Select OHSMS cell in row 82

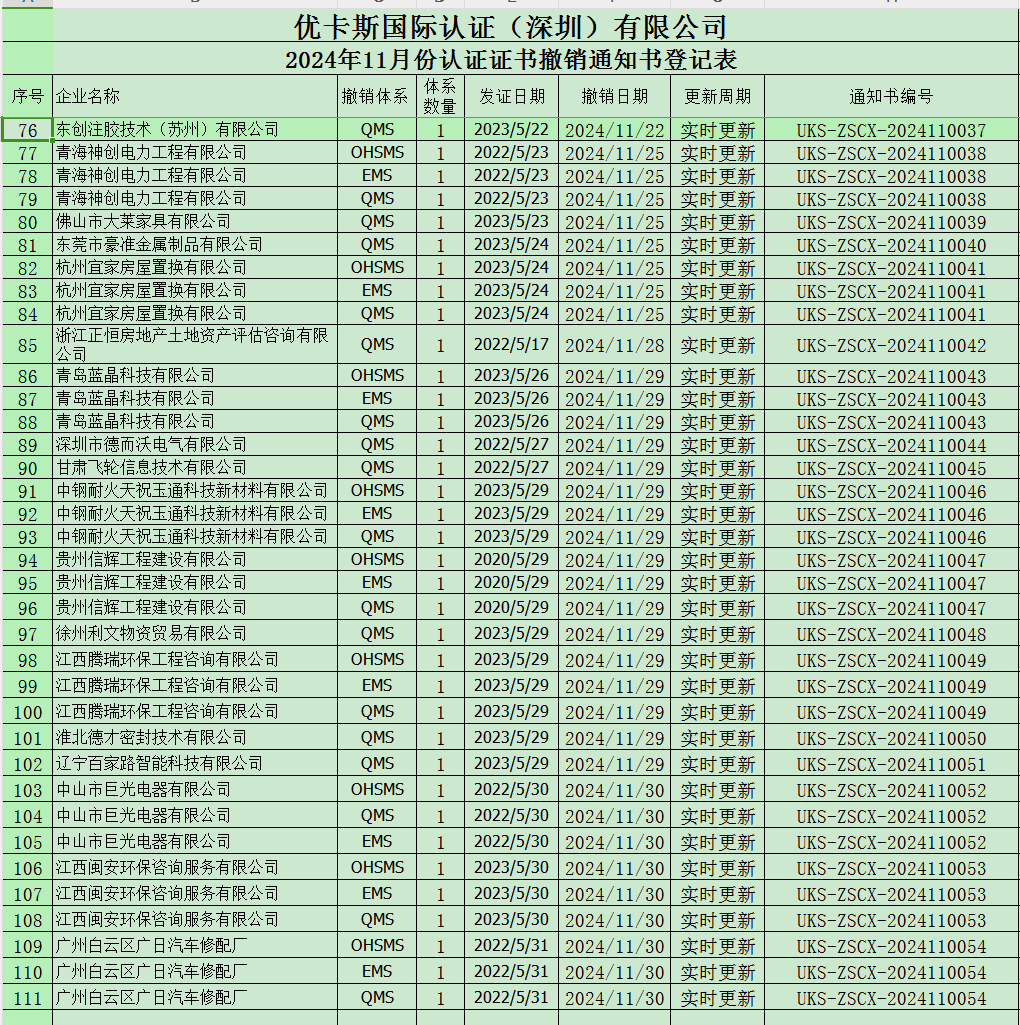377,267
